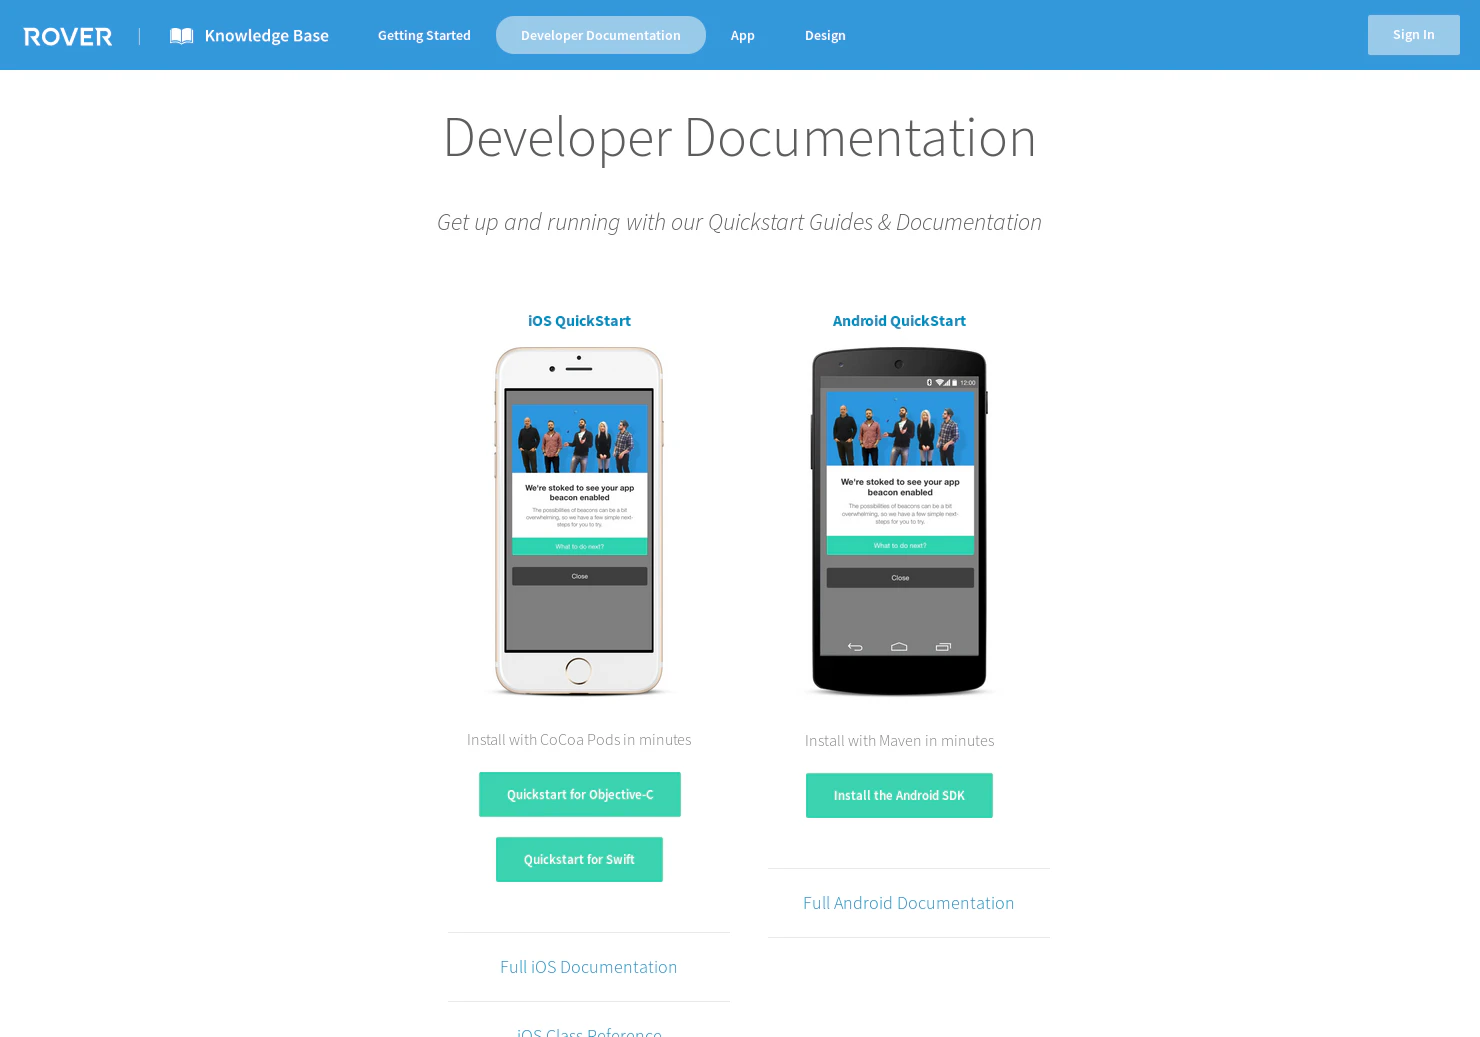The height and width of the screenshot is (1037, 1480).
Task: Select the Developer Documentation tab
Action: click(601, 35)
